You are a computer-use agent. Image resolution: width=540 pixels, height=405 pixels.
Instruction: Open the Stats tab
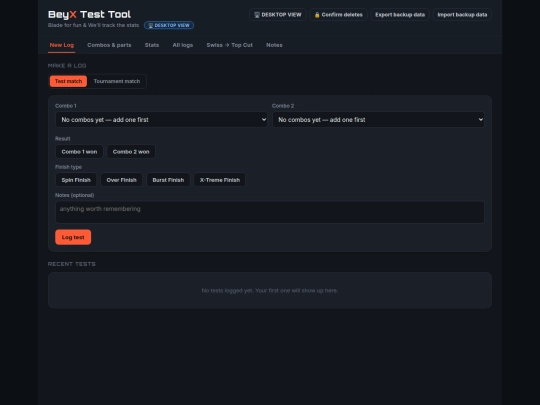click(x=152, y=45)
